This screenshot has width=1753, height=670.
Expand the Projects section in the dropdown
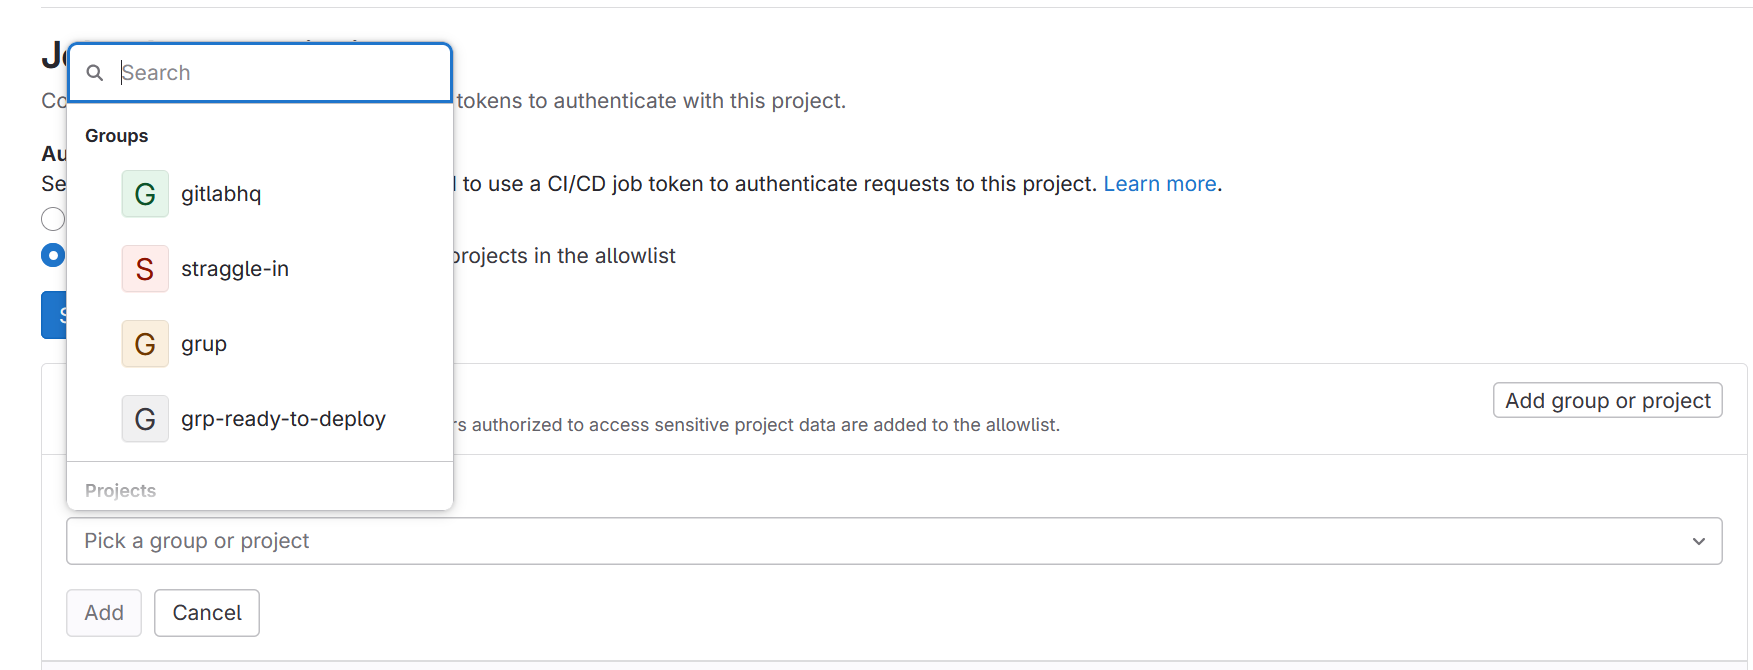coord(120,490)
